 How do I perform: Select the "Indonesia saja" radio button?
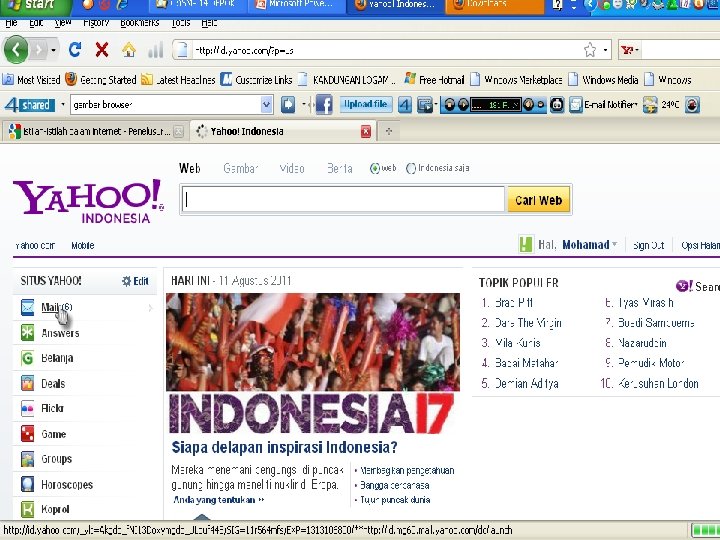point(411,169)
